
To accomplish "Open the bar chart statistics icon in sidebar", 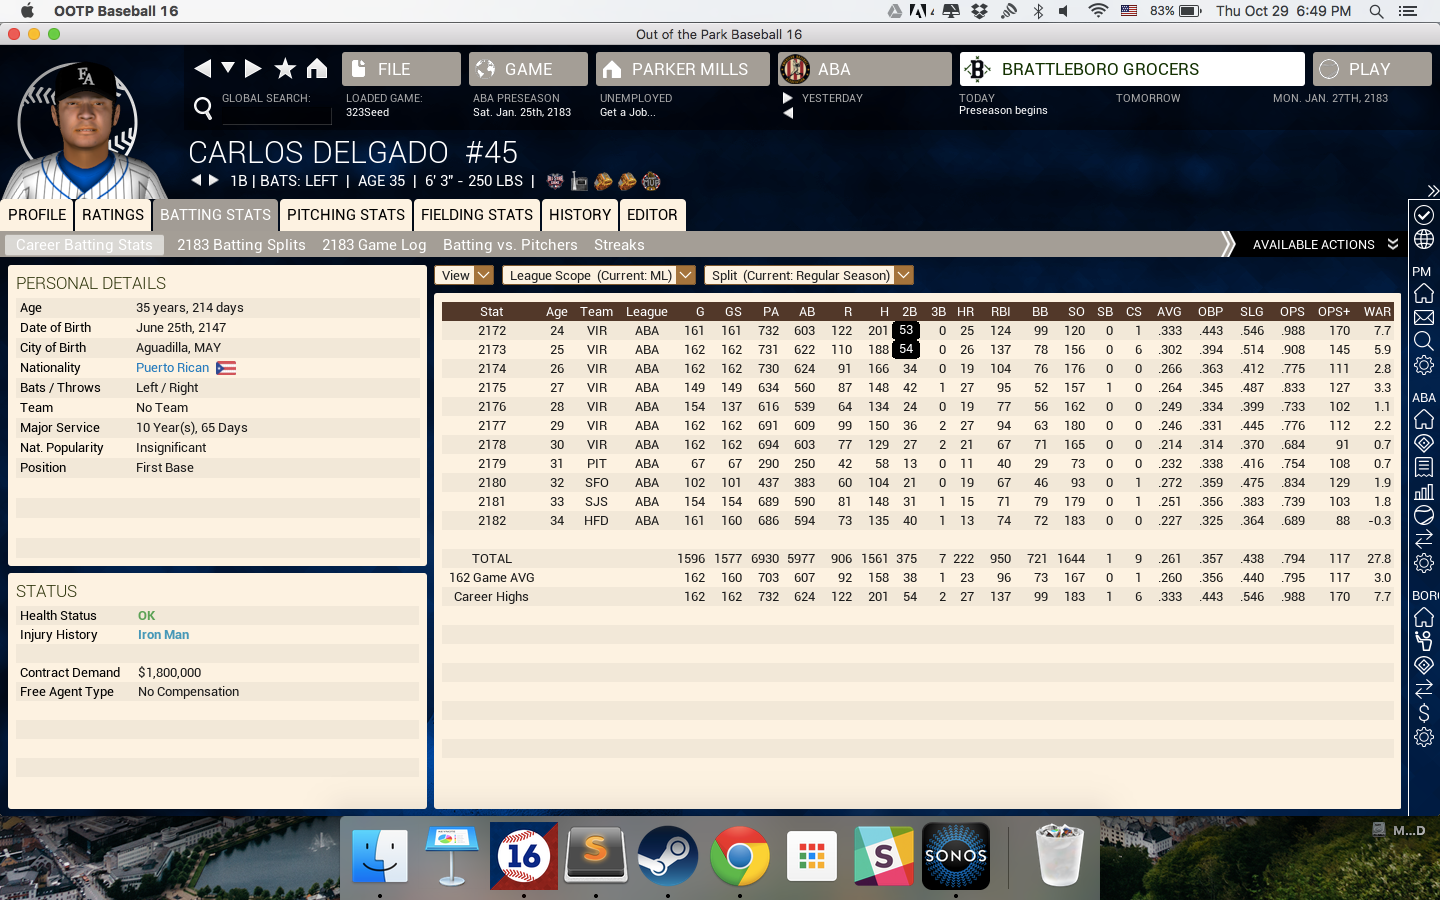I will click(x=1424, y=491).
